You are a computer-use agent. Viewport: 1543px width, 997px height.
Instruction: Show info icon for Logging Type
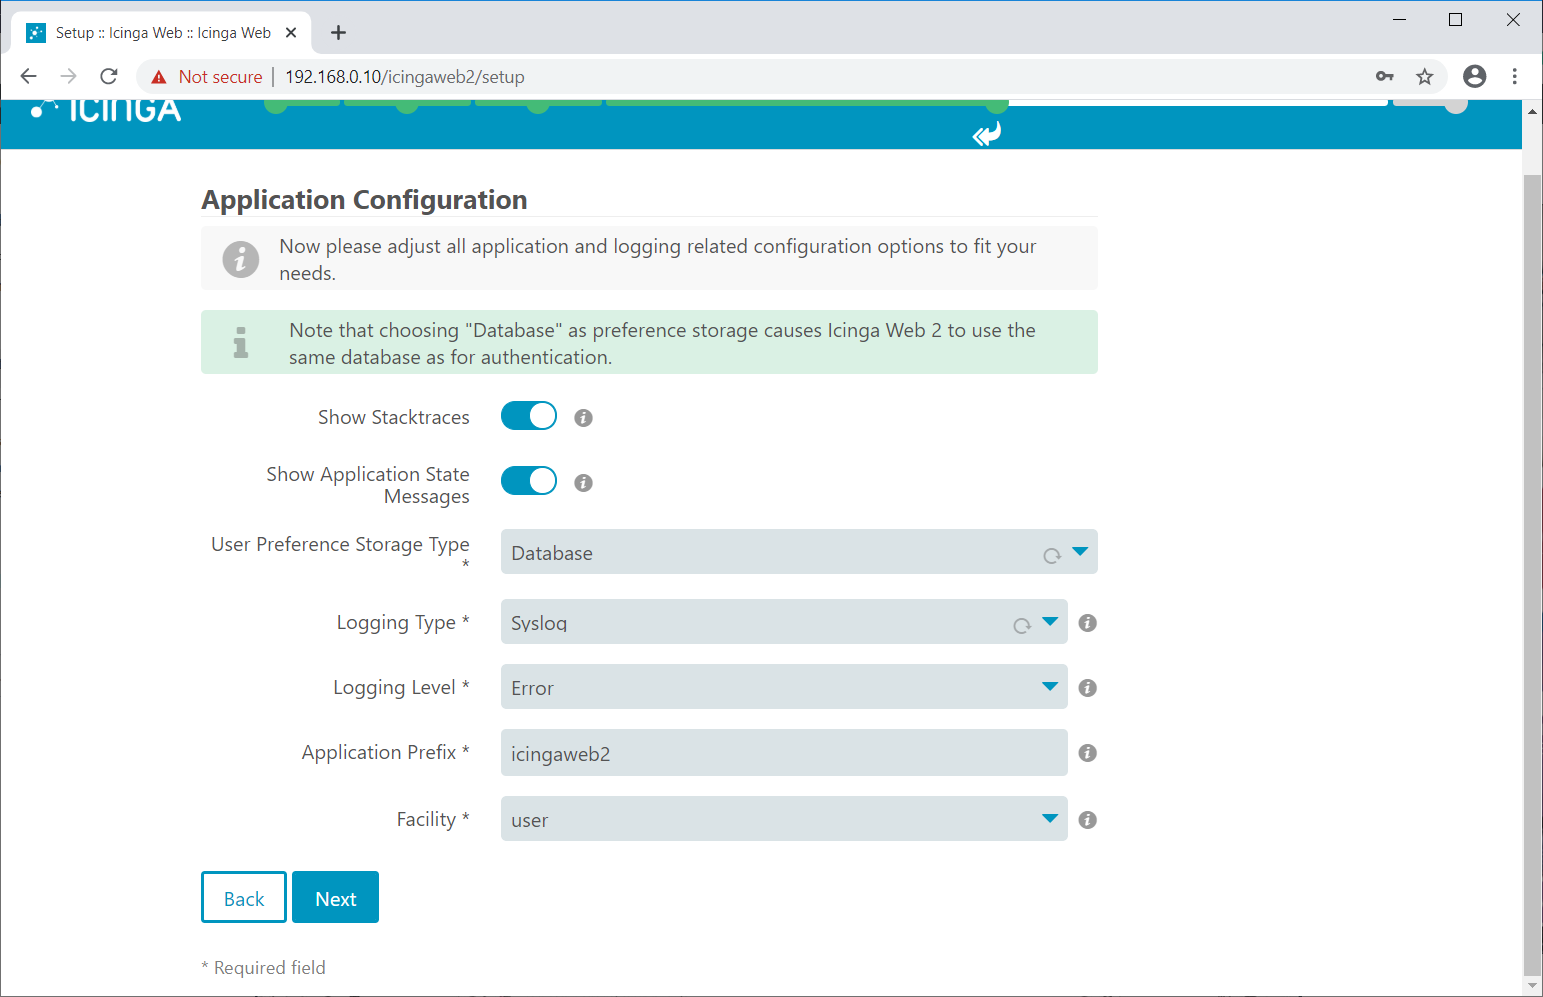click(x=1088, y=623)
